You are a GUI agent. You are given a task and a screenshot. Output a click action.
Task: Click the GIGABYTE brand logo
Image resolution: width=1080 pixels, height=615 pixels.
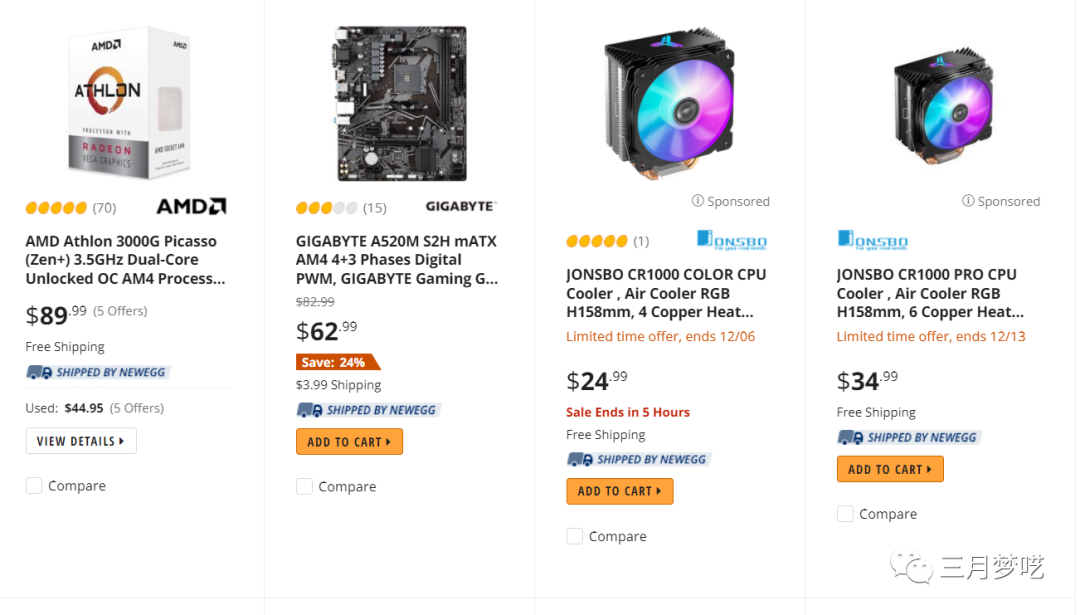[460, 207]
